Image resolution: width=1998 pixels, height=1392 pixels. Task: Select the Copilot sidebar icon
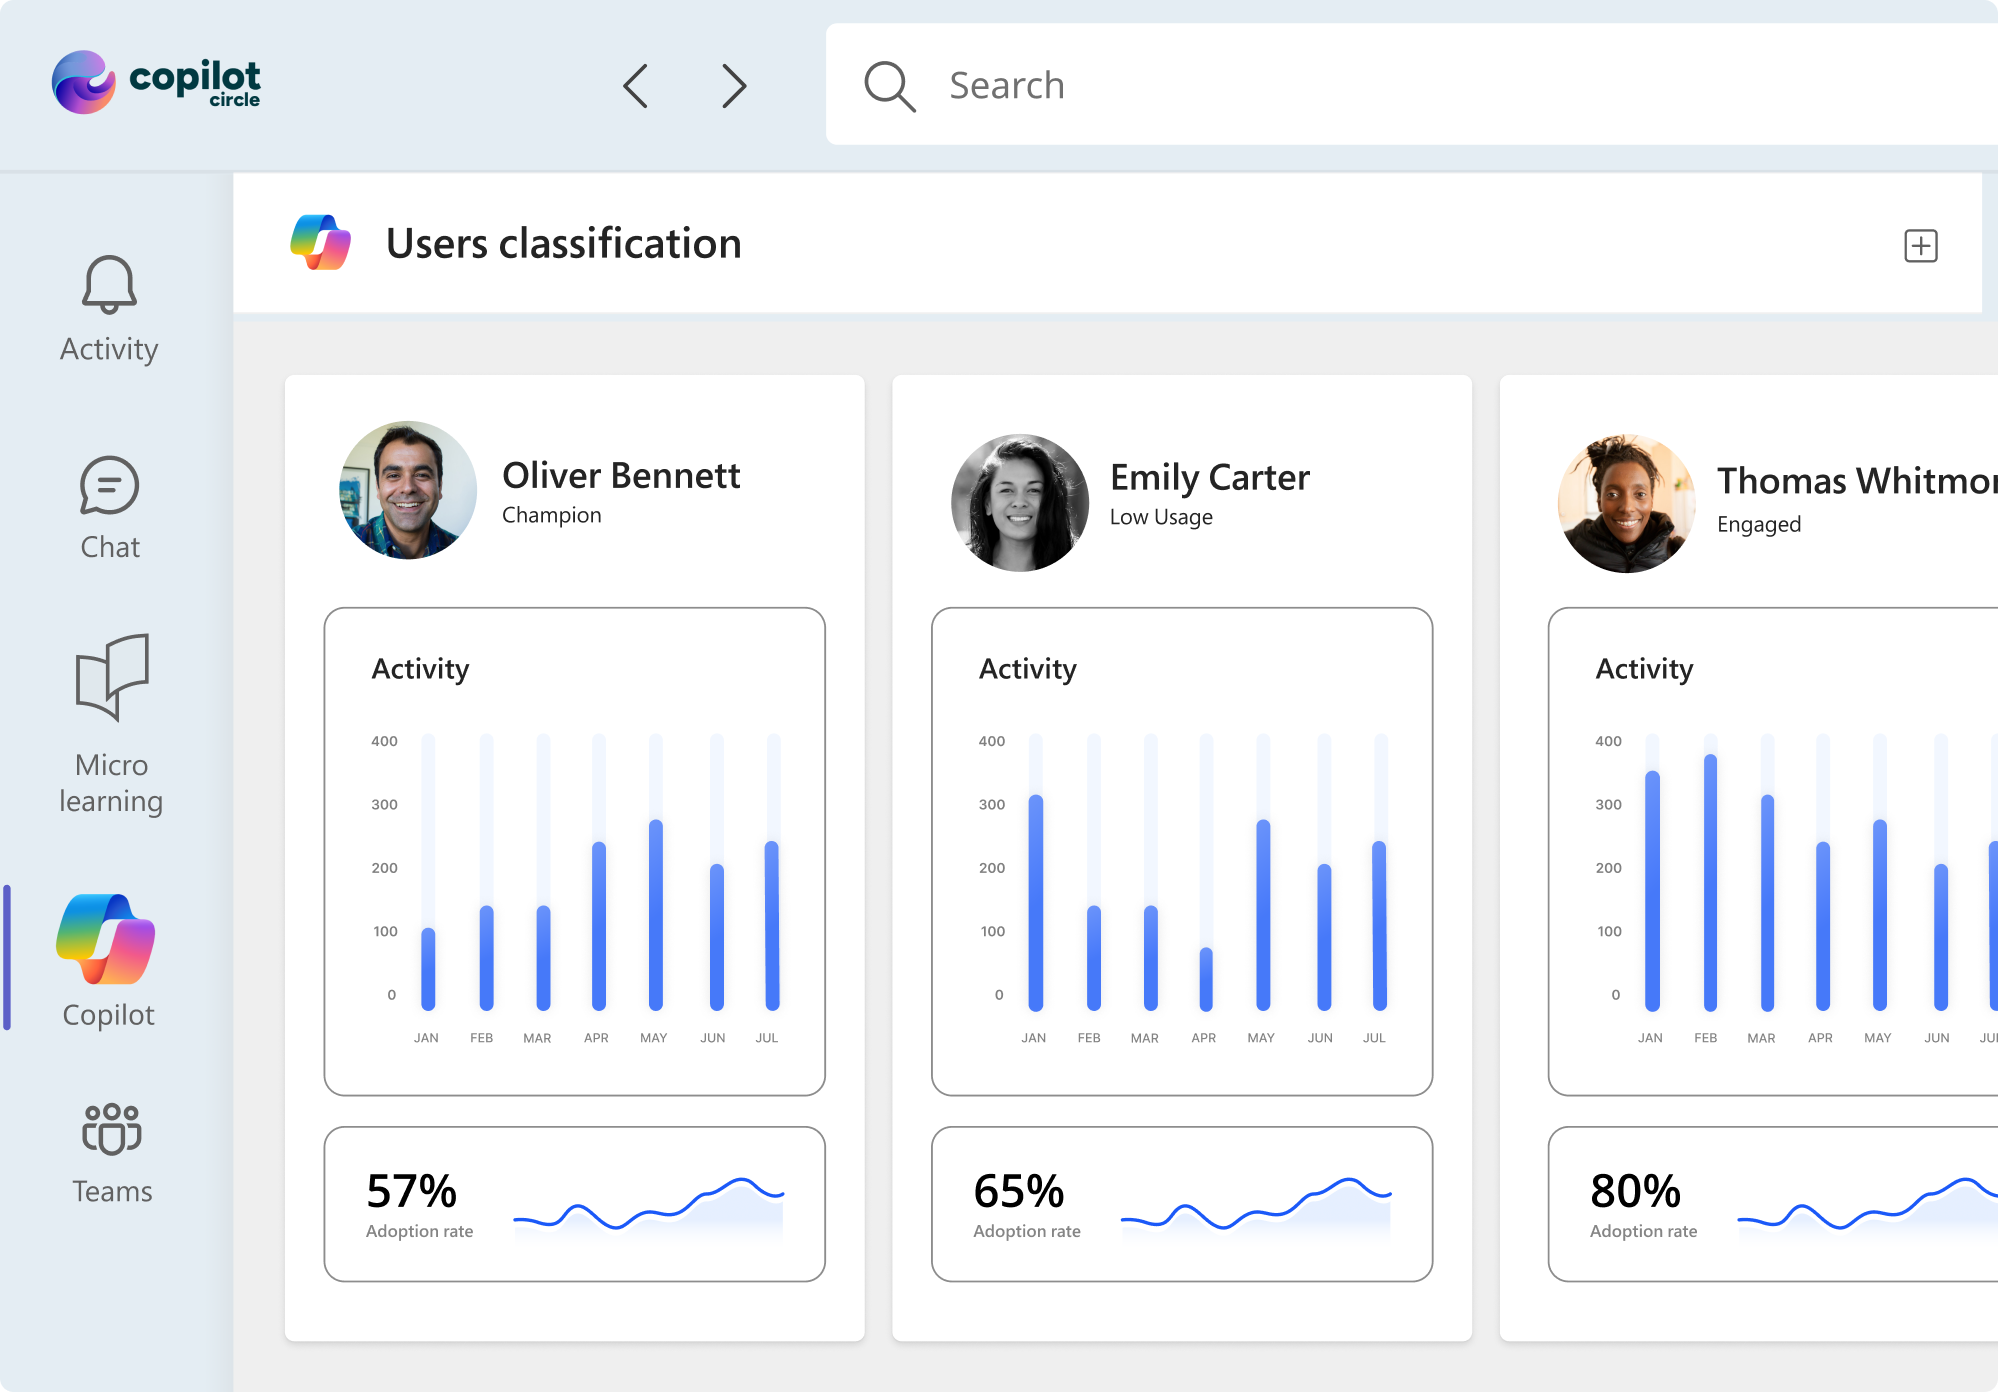pos(106,940)
